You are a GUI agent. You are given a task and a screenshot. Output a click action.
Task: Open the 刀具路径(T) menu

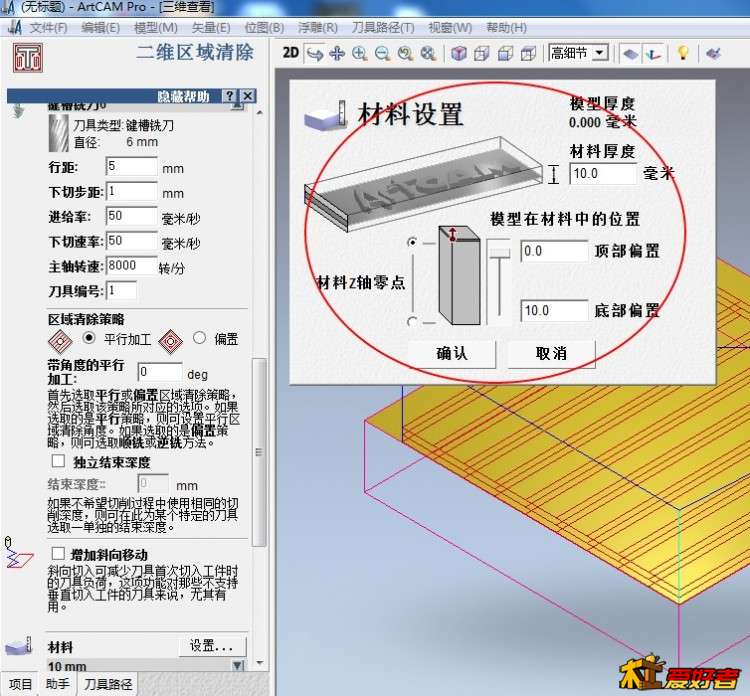pos(383,28)
